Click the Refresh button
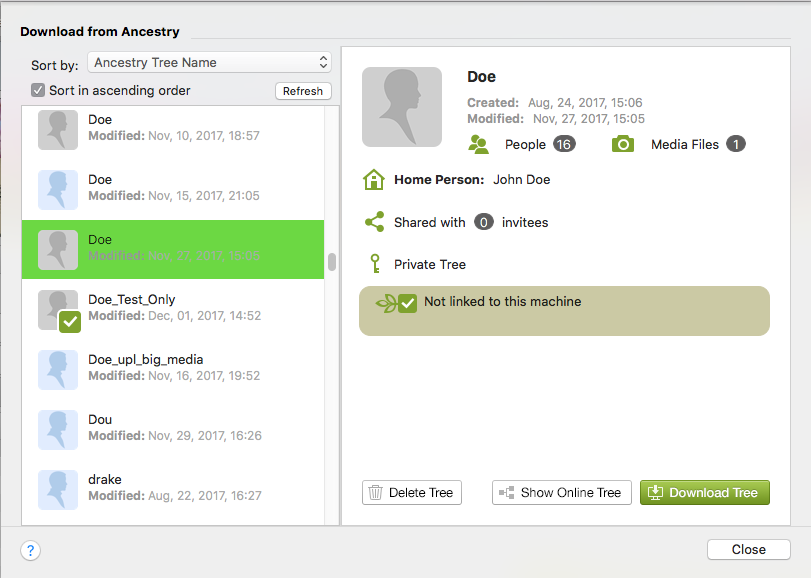The height and width of the screenshot is (578, 811). coord(303,91)
